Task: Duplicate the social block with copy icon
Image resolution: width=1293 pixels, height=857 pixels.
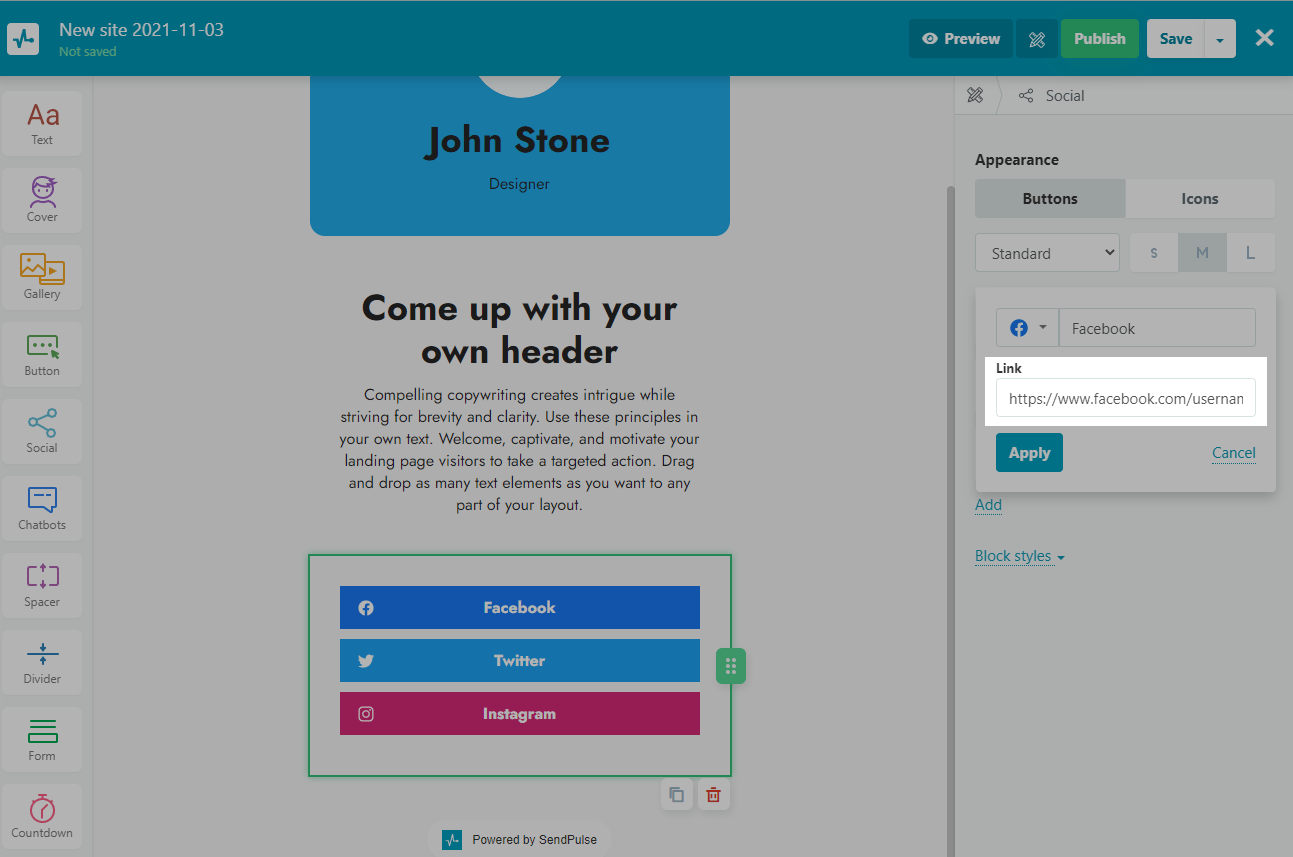Action: [677, 795]
